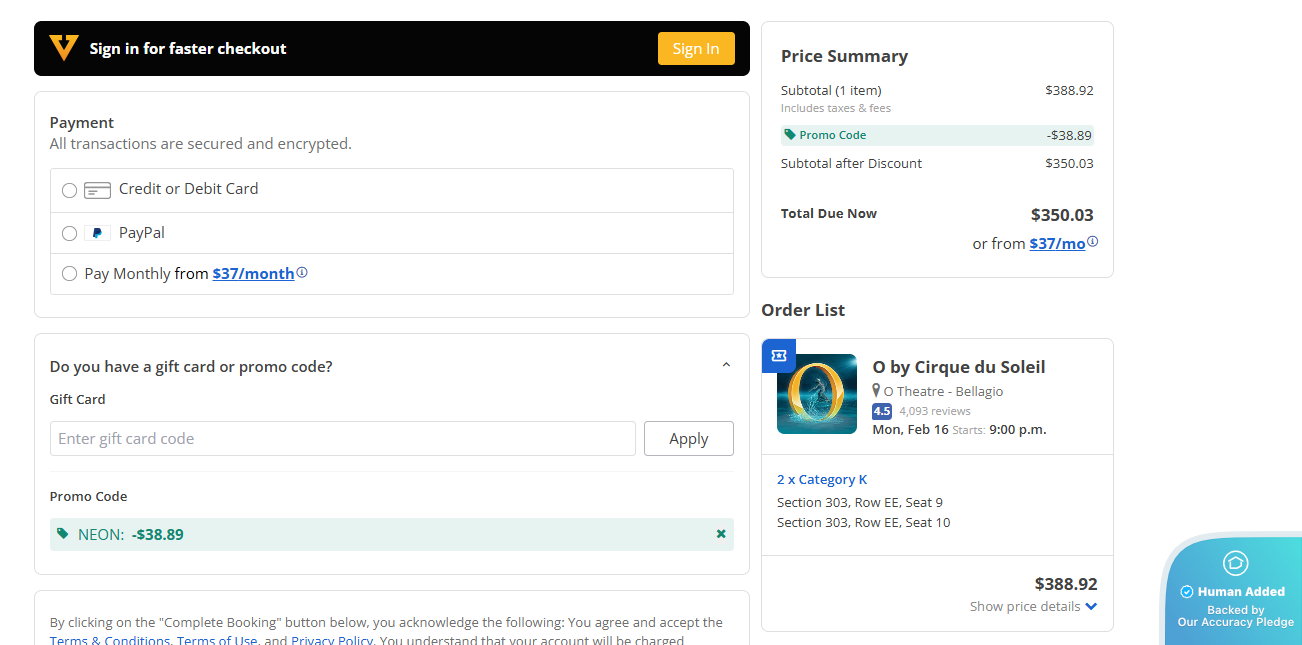Image resolution: width=1302 pixels, height=645 pixels.
Task: Click the info icon next to $37/mo total
Action: coord(1093,242)
